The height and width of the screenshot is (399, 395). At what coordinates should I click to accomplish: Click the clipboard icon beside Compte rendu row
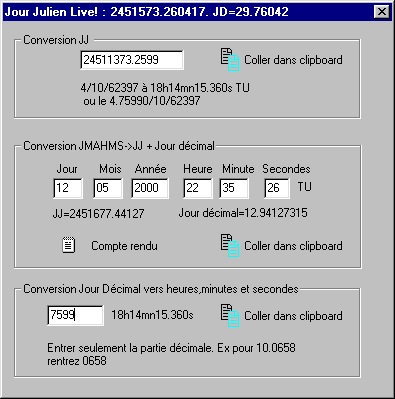tap(230, 246)
